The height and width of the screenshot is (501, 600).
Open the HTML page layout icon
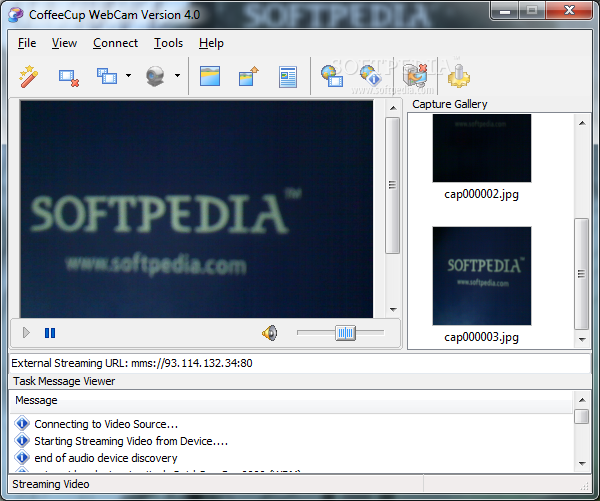click(x=288, y=77)
